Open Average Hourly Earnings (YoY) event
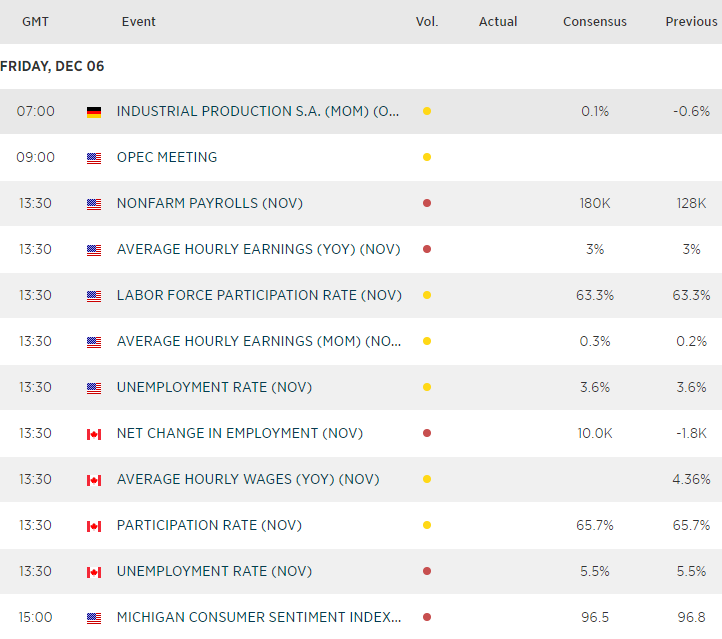722x639 pixels. tap(258, 250)
